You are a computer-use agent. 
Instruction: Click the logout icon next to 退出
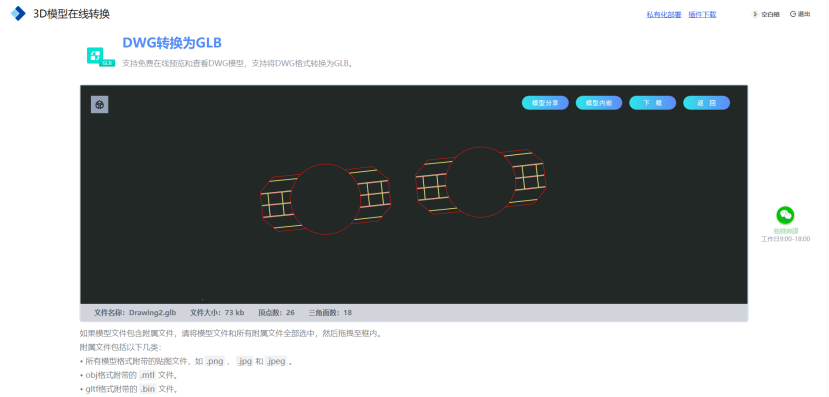(793, 14)
